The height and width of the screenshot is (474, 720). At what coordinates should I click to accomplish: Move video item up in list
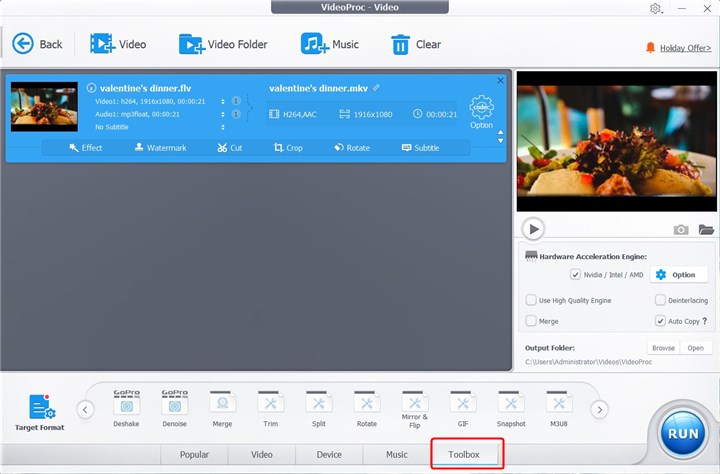[501, 133]
